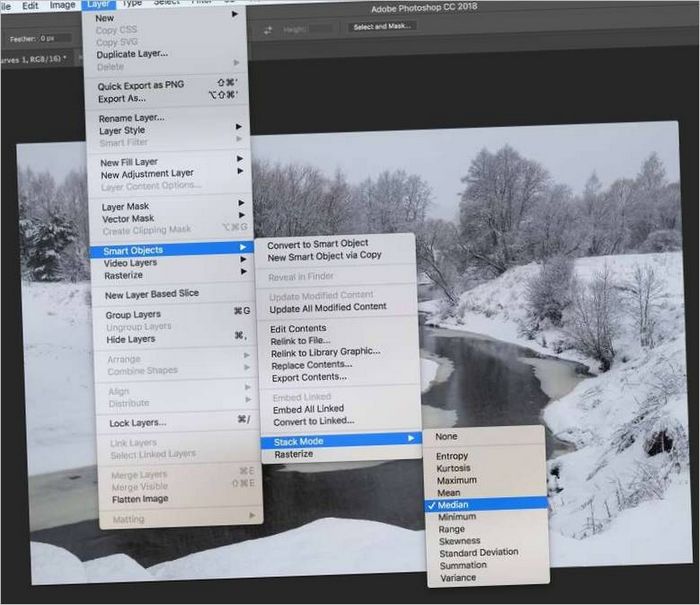
Task: Set stack mode to Skewness
Action: (487, 541)
